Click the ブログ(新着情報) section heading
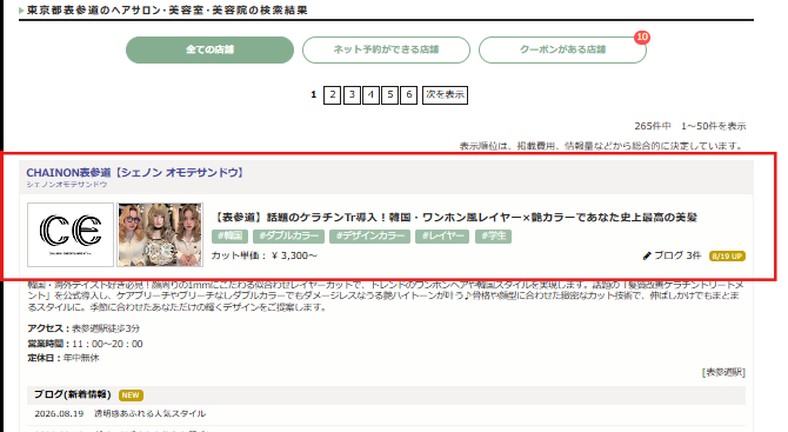This screenshot has height=432, width=788. 72,395
